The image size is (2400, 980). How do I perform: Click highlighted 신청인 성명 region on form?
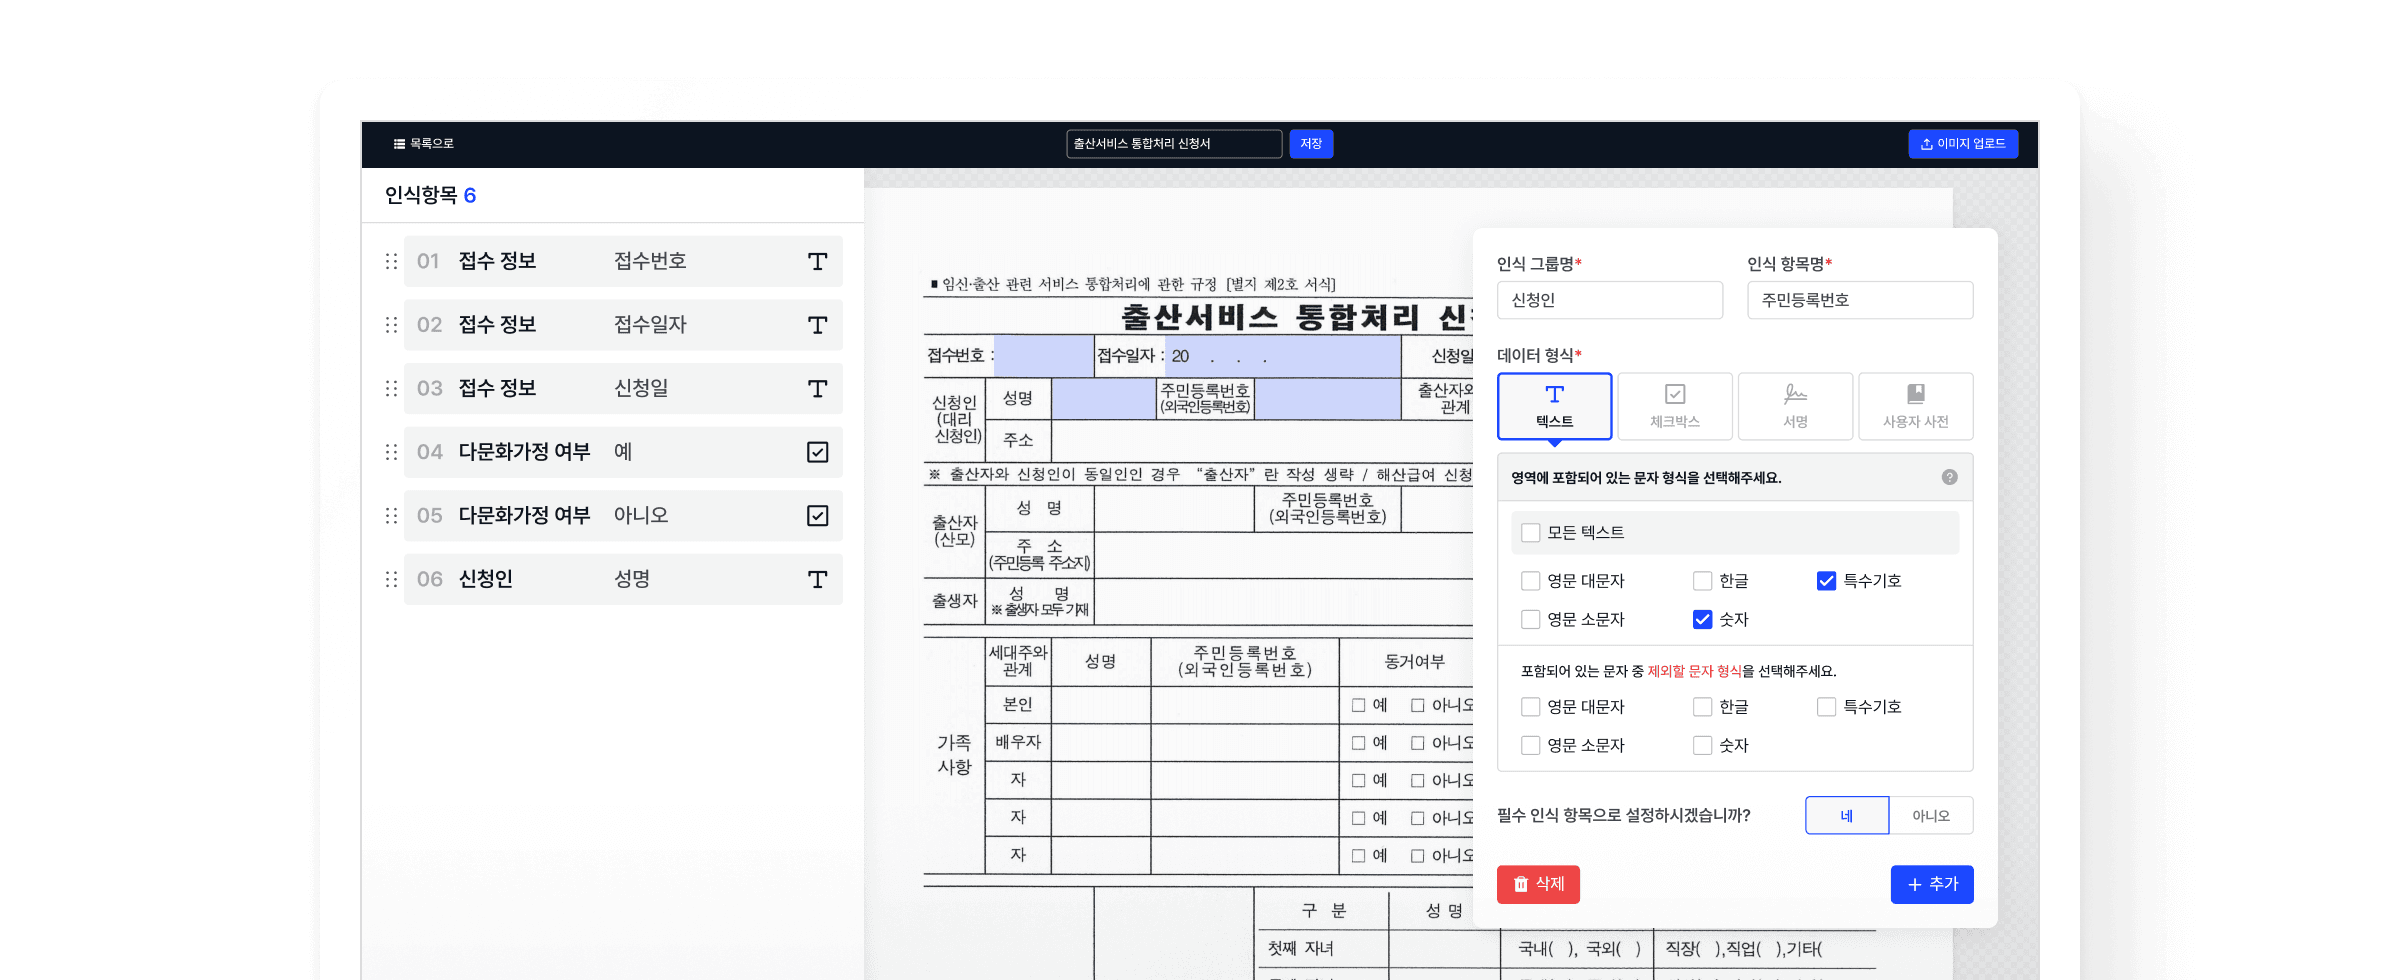coord(1104,398)
